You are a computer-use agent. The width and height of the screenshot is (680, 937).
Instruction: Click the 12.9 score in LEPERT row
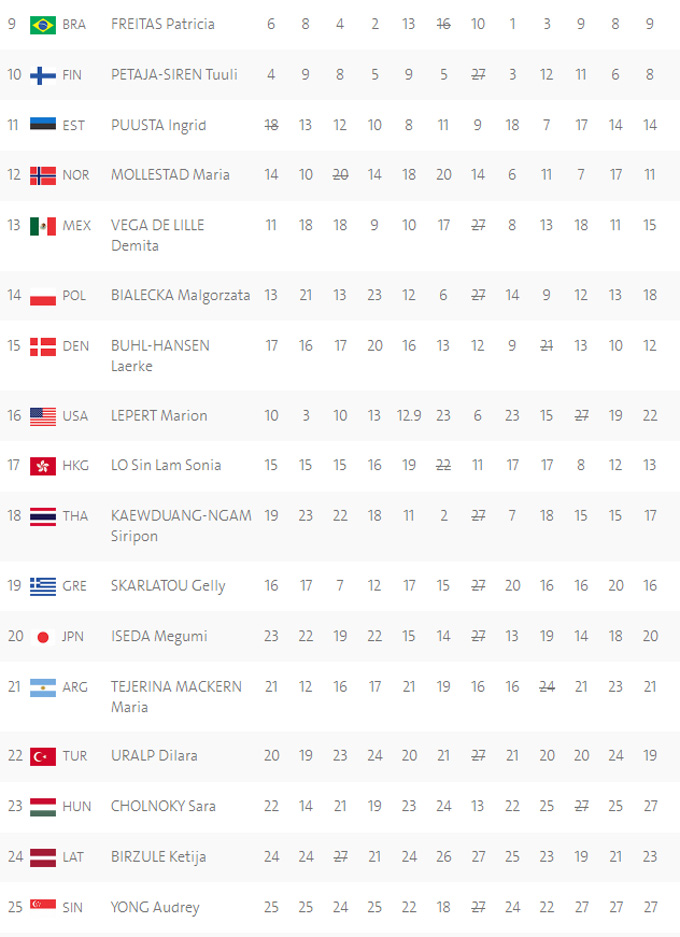pyautogui.click(x=409, y=416)
